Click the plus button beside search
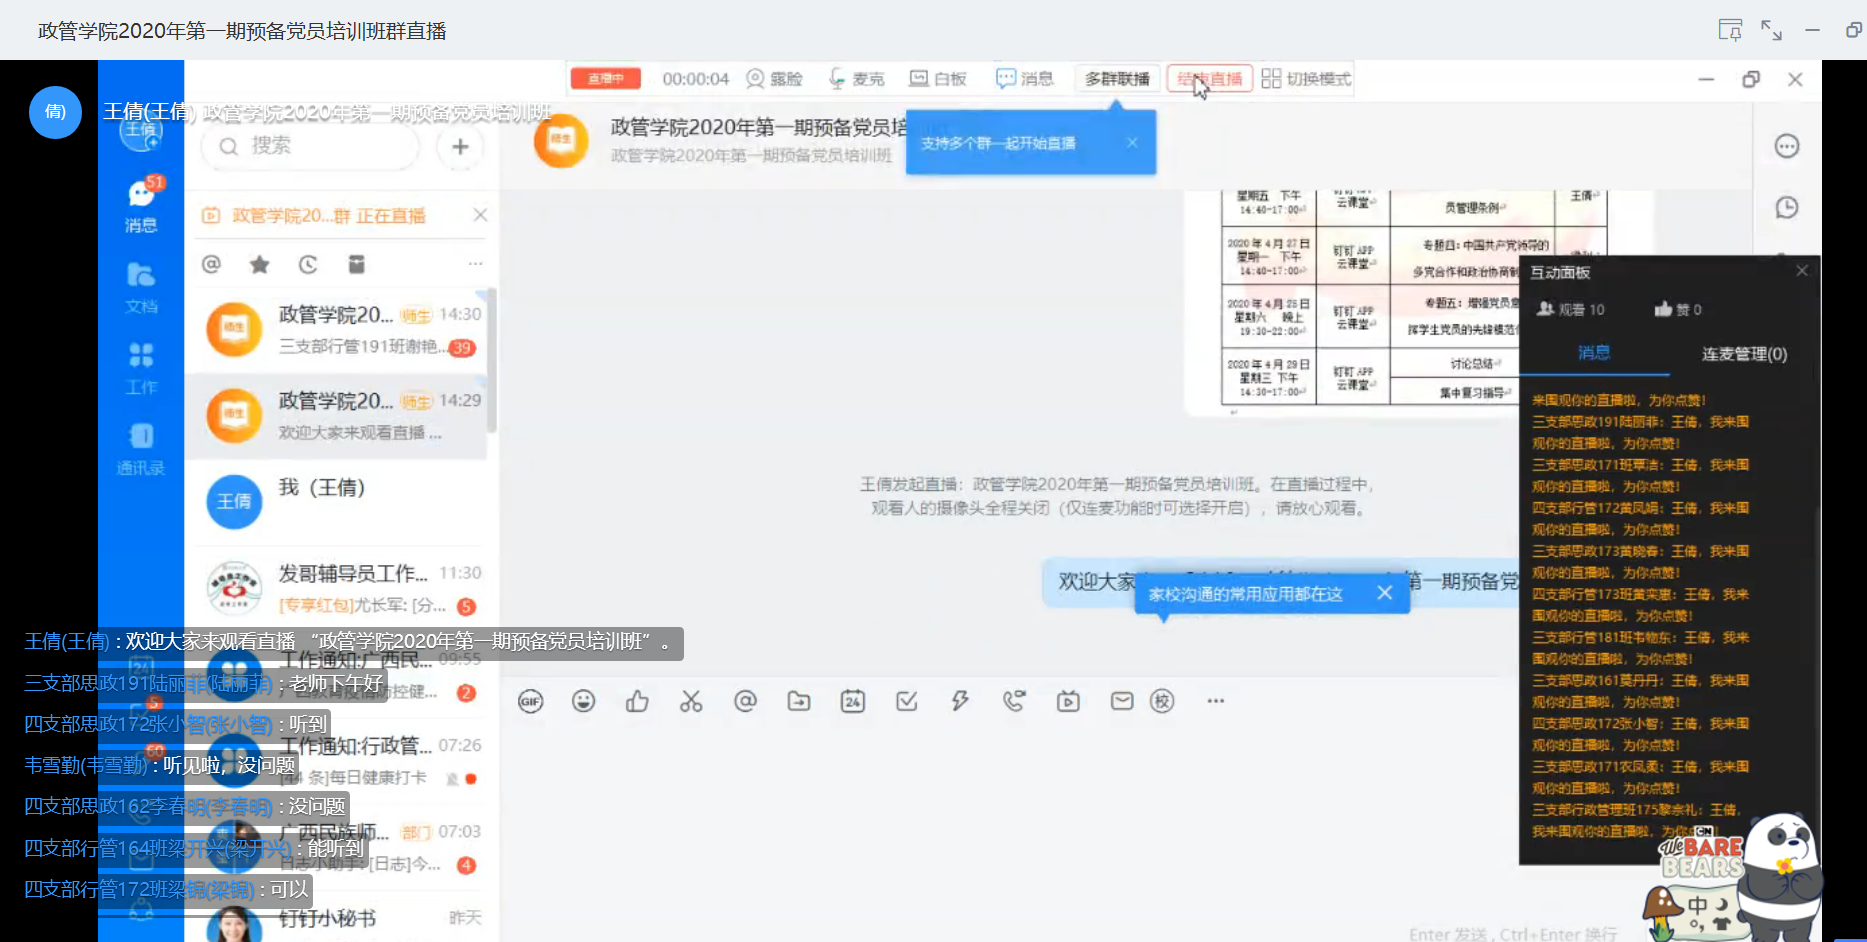The image size is (1867, 942). tap(460, 147)
